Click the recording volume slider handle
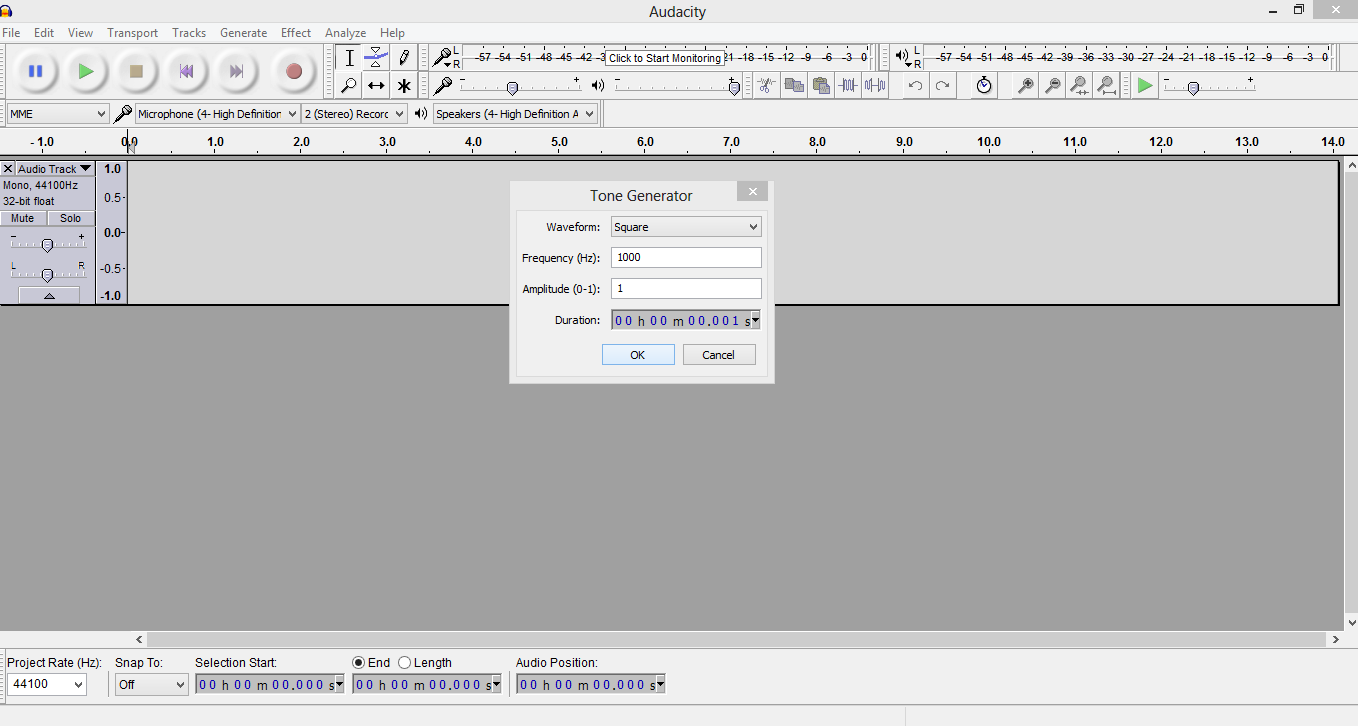Image resolution: width=1358 pixels, height=726 pixels. (512, 88)
